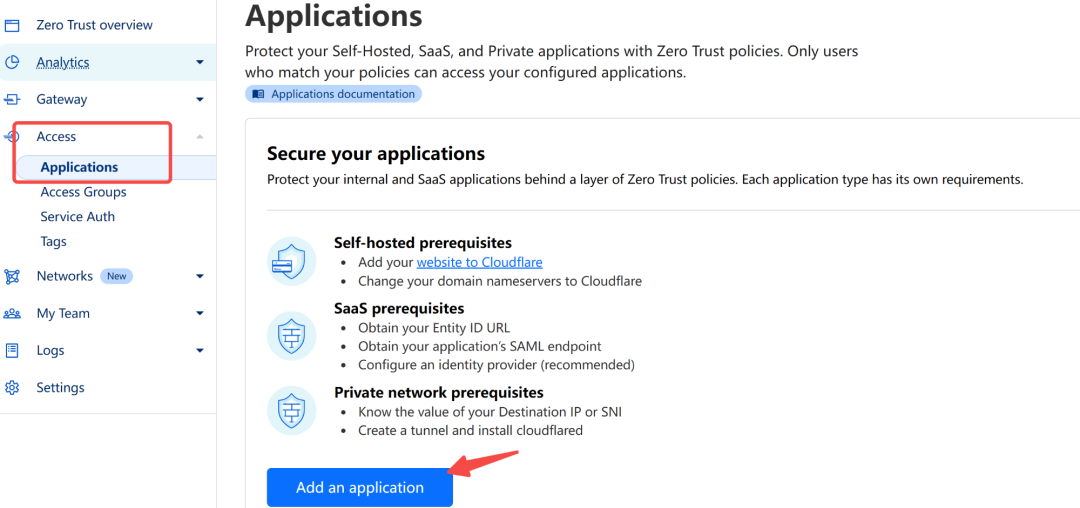Screen dimensions: 1080x508
Task: Expand the Analytics menu arrow
Action: [200, 63]
